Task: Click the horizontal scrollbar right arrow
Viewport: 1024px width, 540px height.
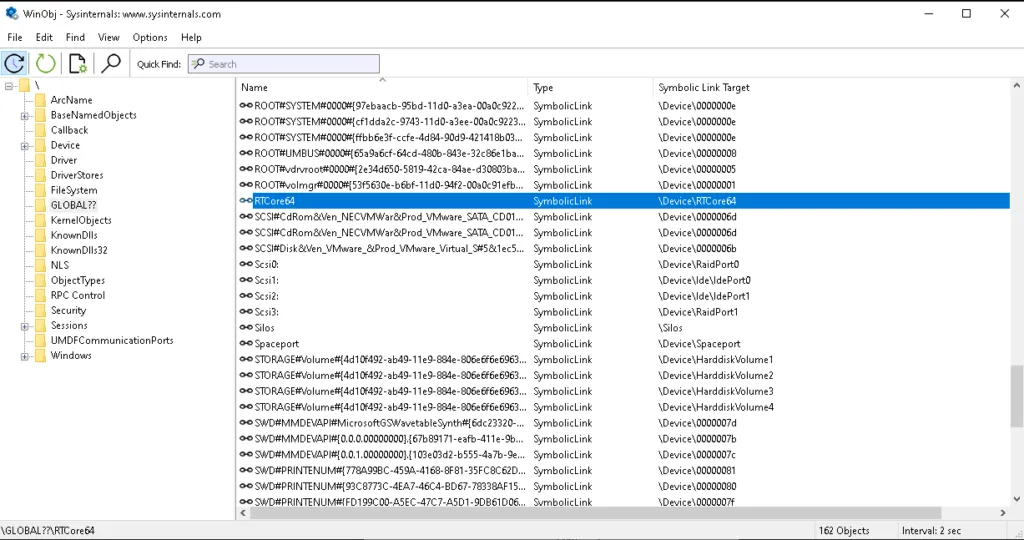Action: click(x=1002, y=513)
